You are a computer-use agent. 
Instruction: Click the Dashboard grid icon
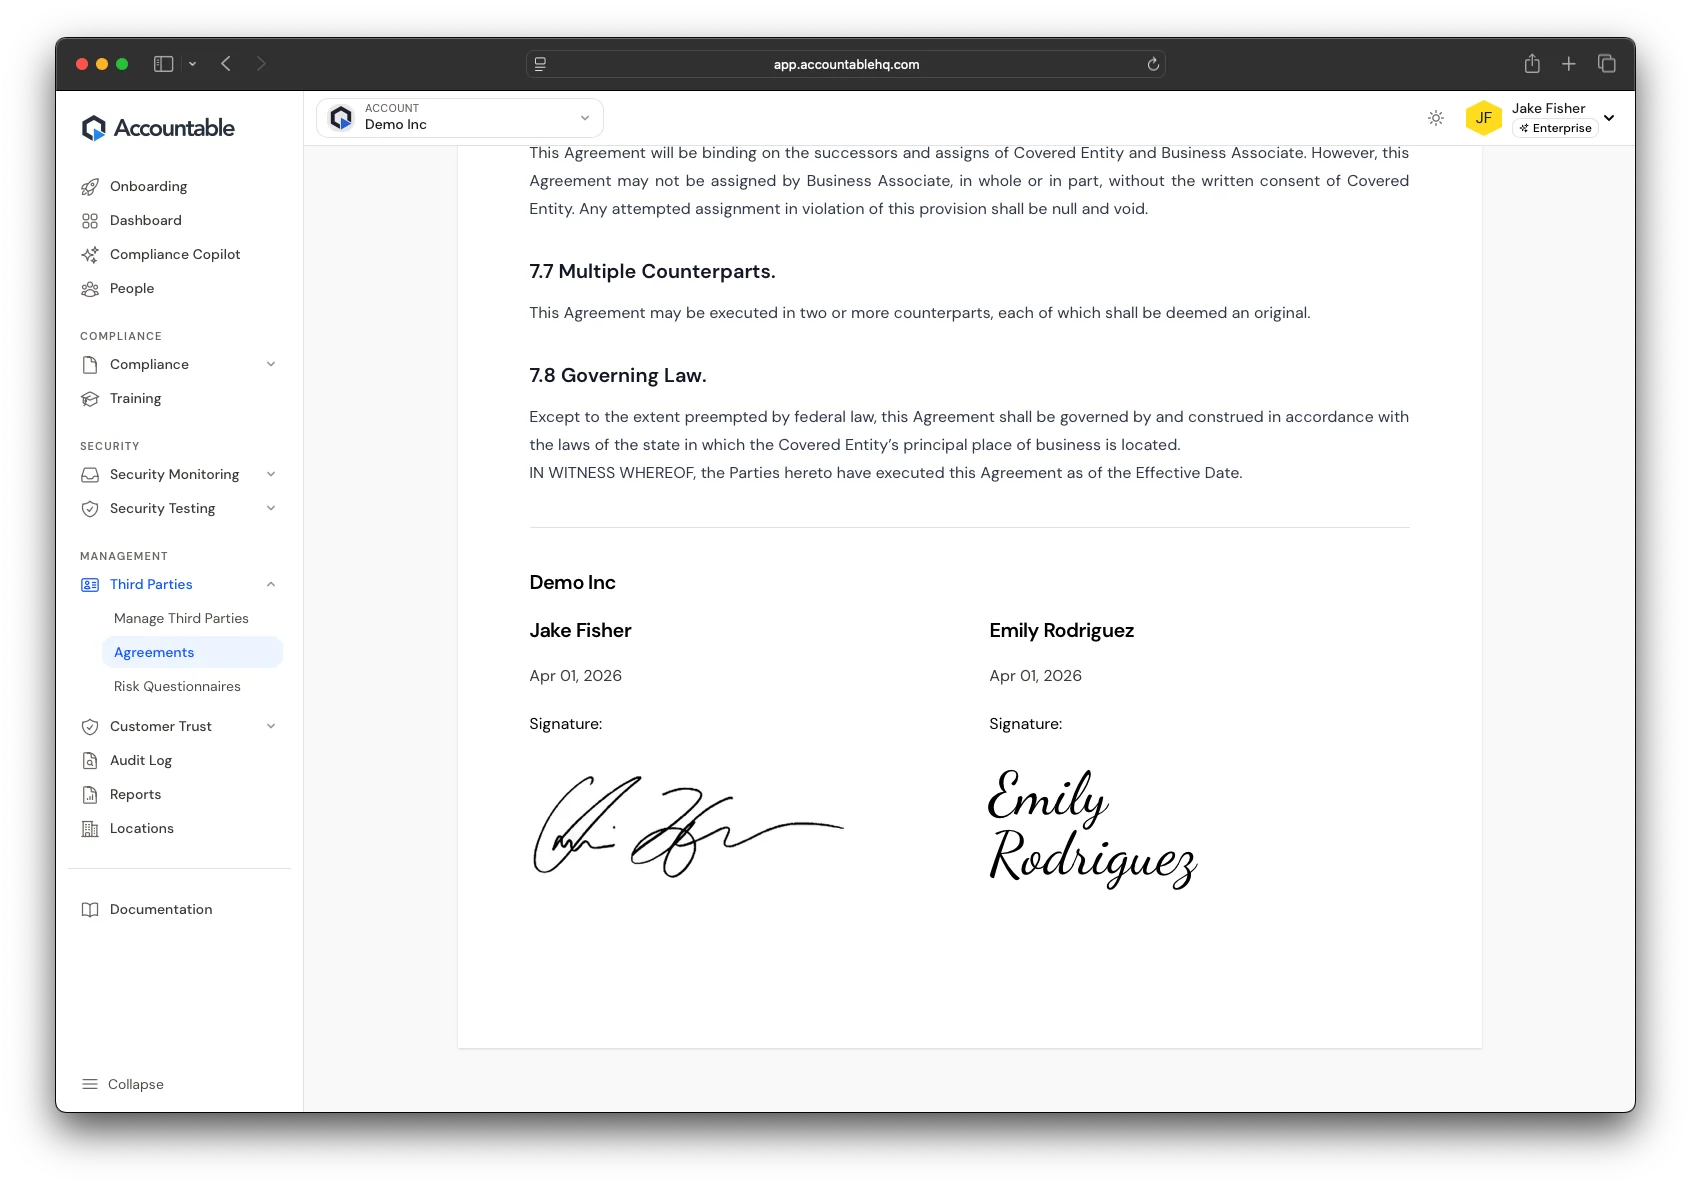pyautogui.click(x=90, y=221)
